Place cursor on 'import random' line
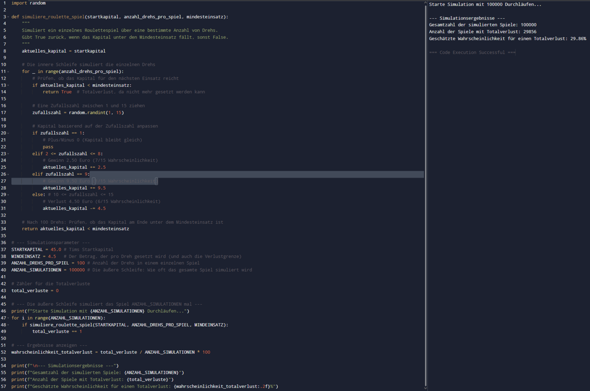 (29, 3)
